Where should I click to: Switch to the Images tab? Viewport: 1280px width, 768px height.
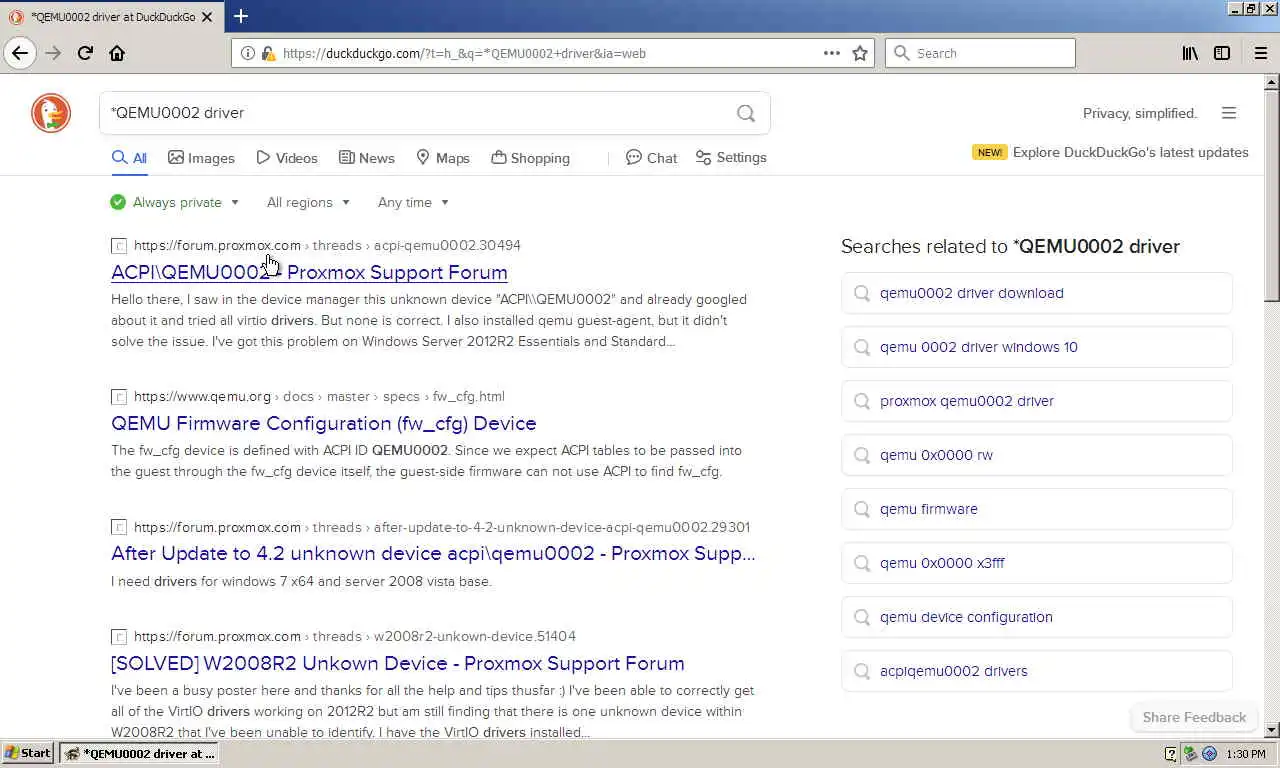[x=201, y=158]
